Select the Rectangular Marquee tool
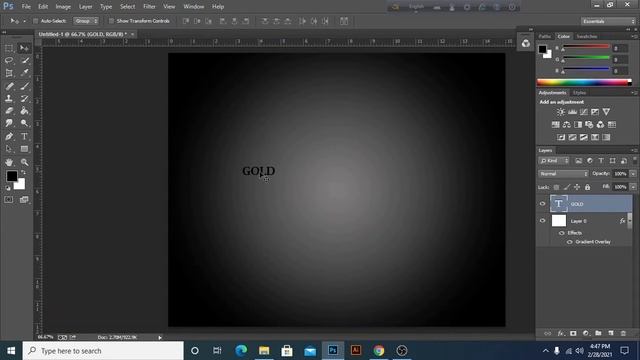640x360 pixels. 9,49
